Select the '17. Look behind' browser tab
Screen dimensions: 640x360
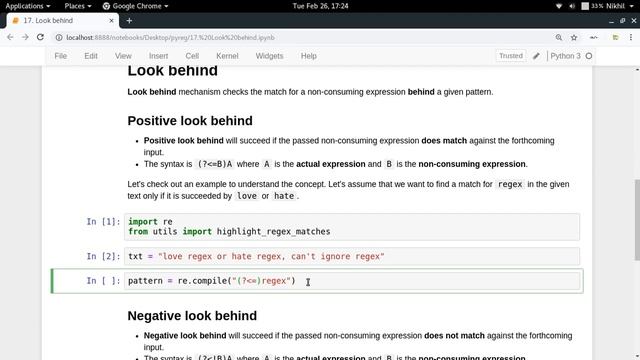(62, 20)
